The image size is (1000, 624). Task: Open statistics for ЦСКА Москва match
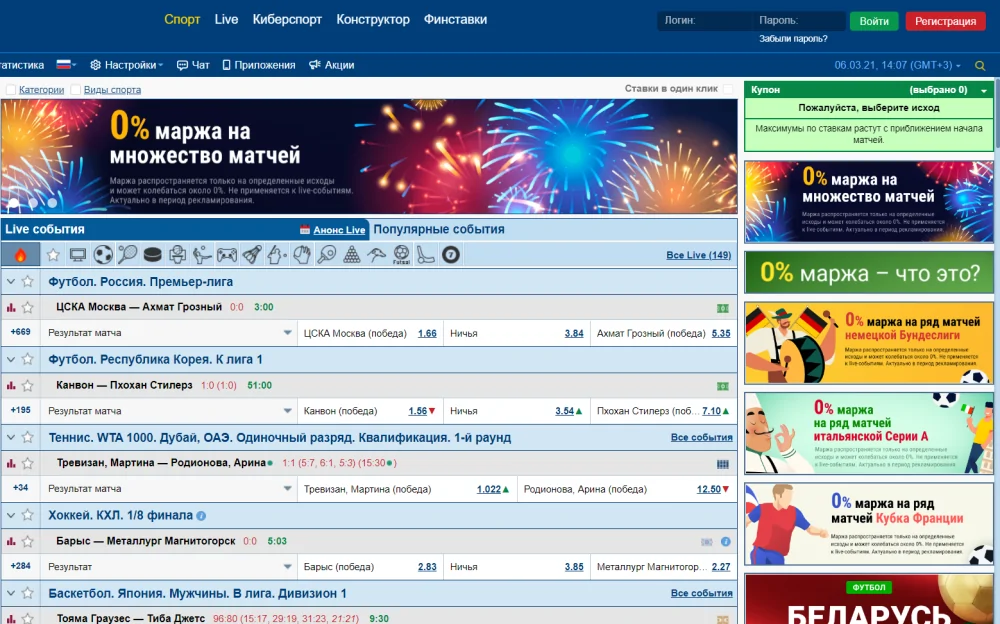point(12,308)
